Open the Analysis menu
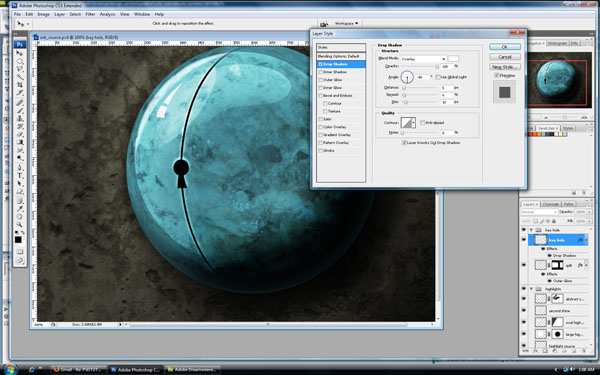The image size is (600, 375). click(x=108, y=14)
